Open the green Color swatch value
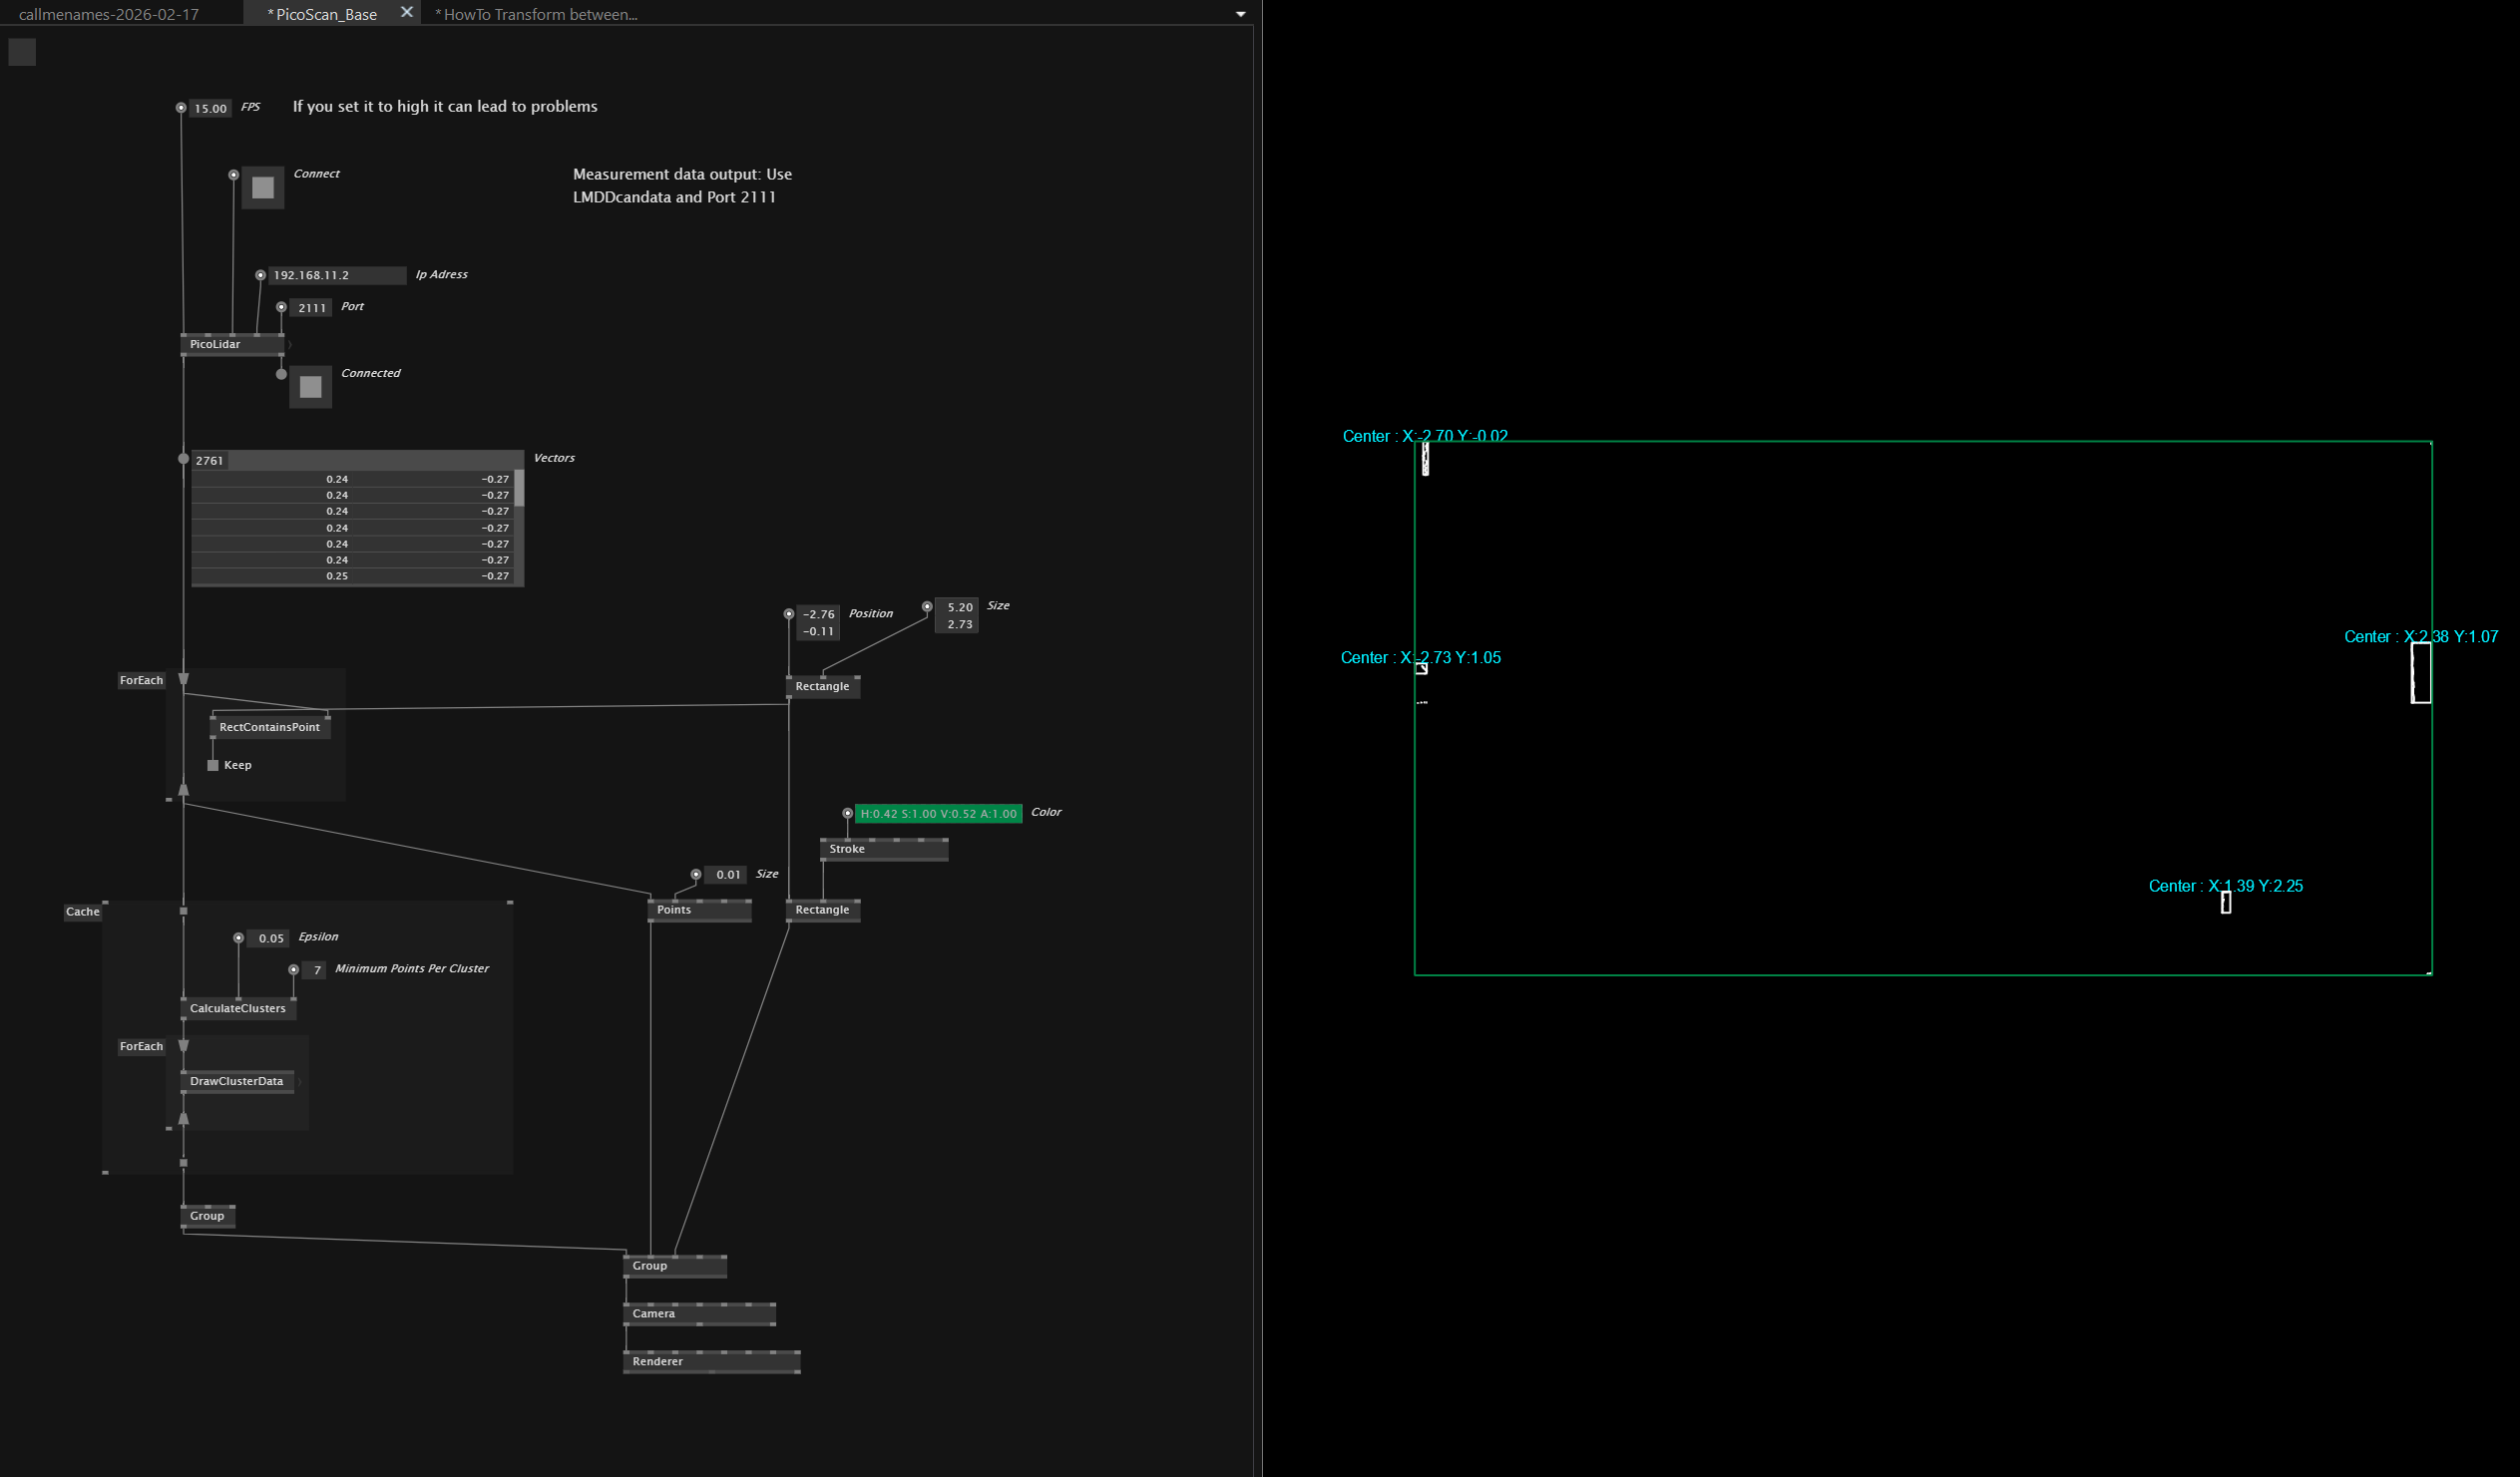This screenshot has width=2520, height=1477. pos(937,814)
